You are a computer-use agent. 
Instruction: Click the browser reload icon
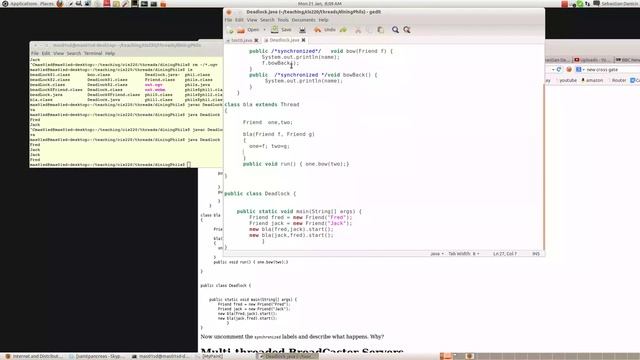[x=559, y=70]
